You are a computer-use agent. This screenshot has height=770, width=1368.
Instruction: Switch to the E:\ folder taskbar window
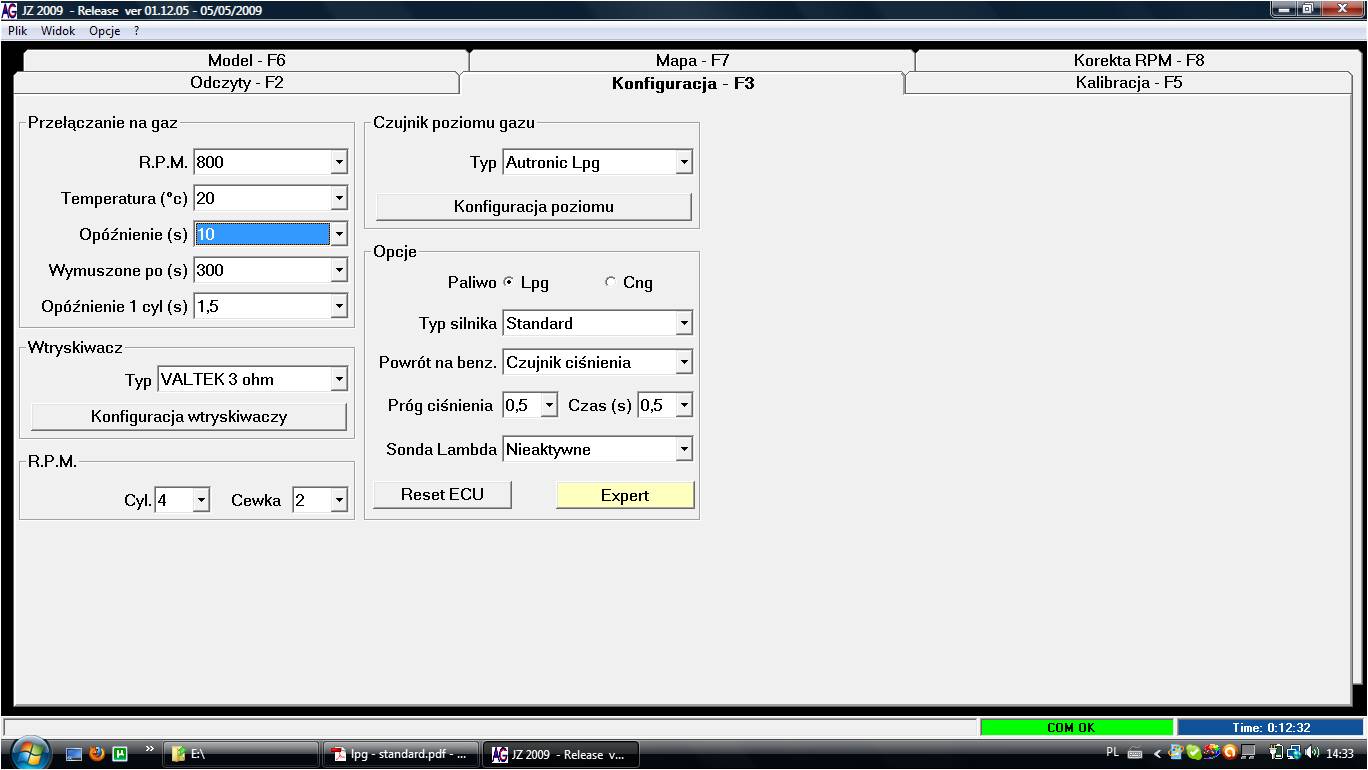[x=243, y=754]
